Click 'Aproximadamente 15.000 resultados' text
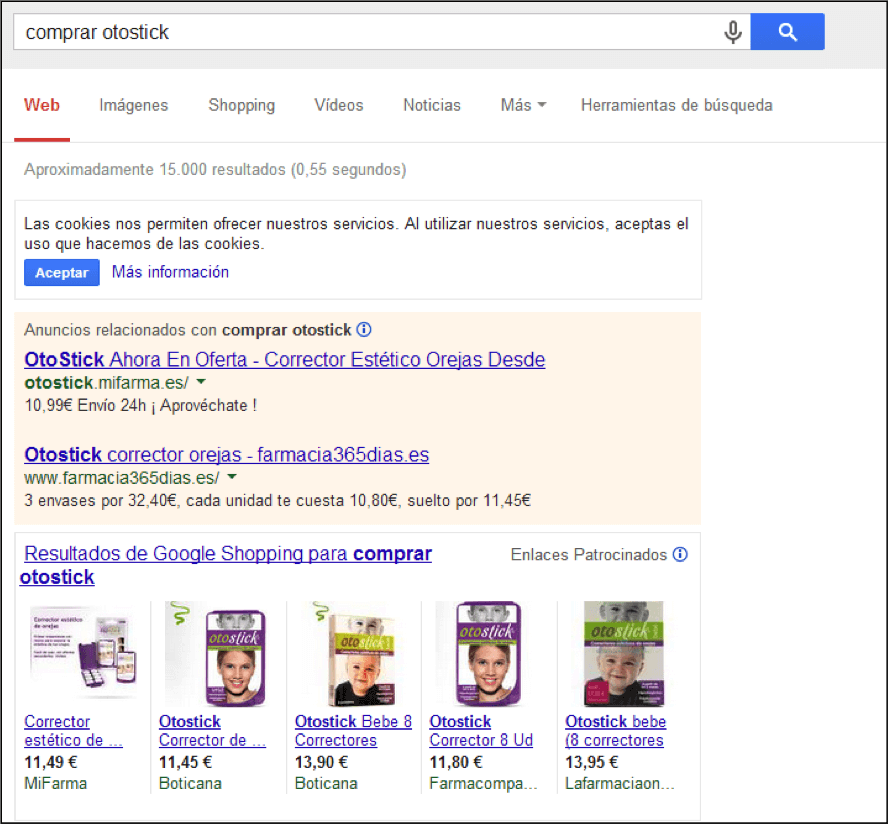888x824 pixels. pyautogui.click(x=215, y=169)
